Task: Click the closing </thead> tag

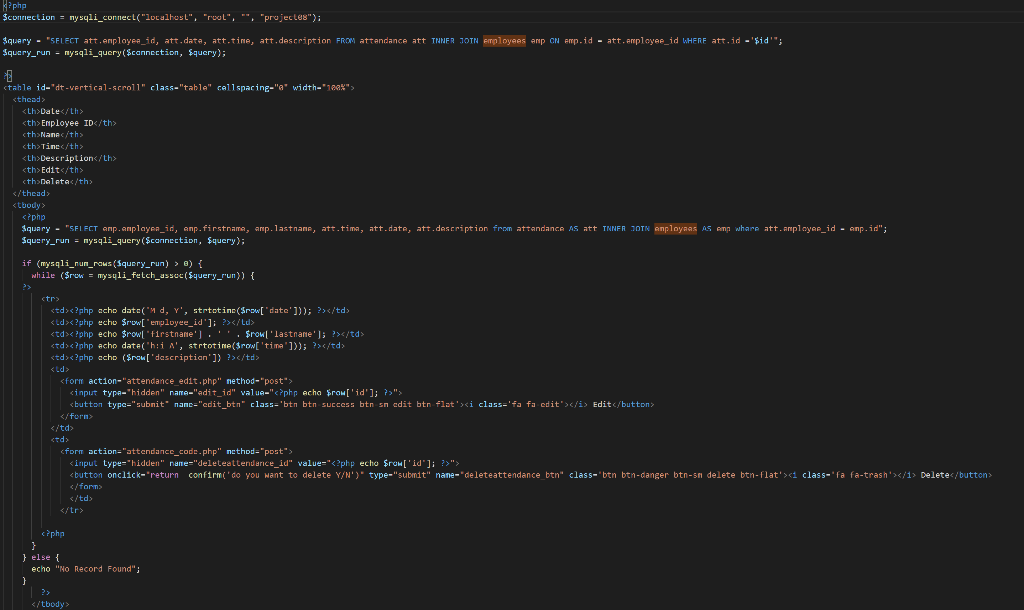Action: tap(31, 193)
